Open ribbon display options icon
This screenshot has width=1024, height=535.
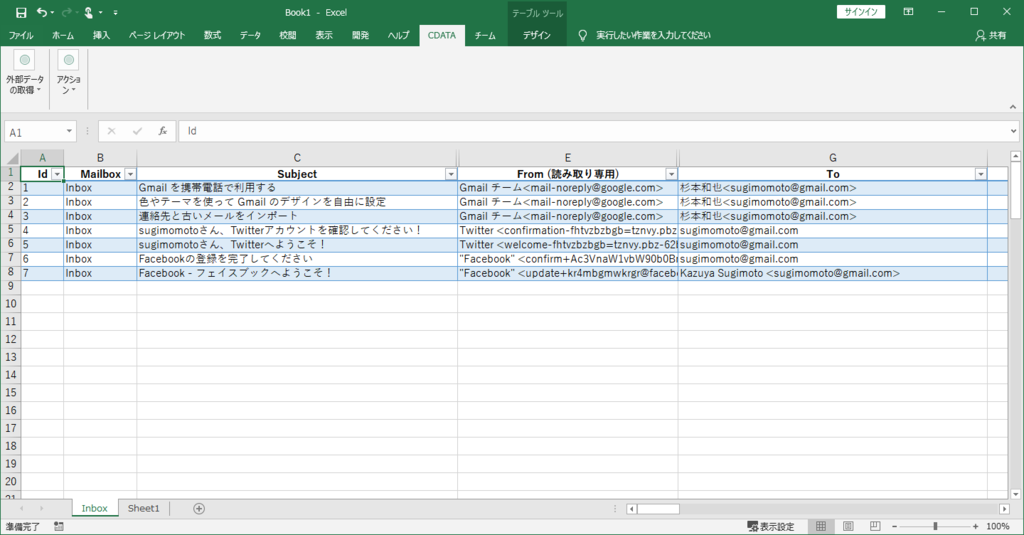click(x=908, y=12)
